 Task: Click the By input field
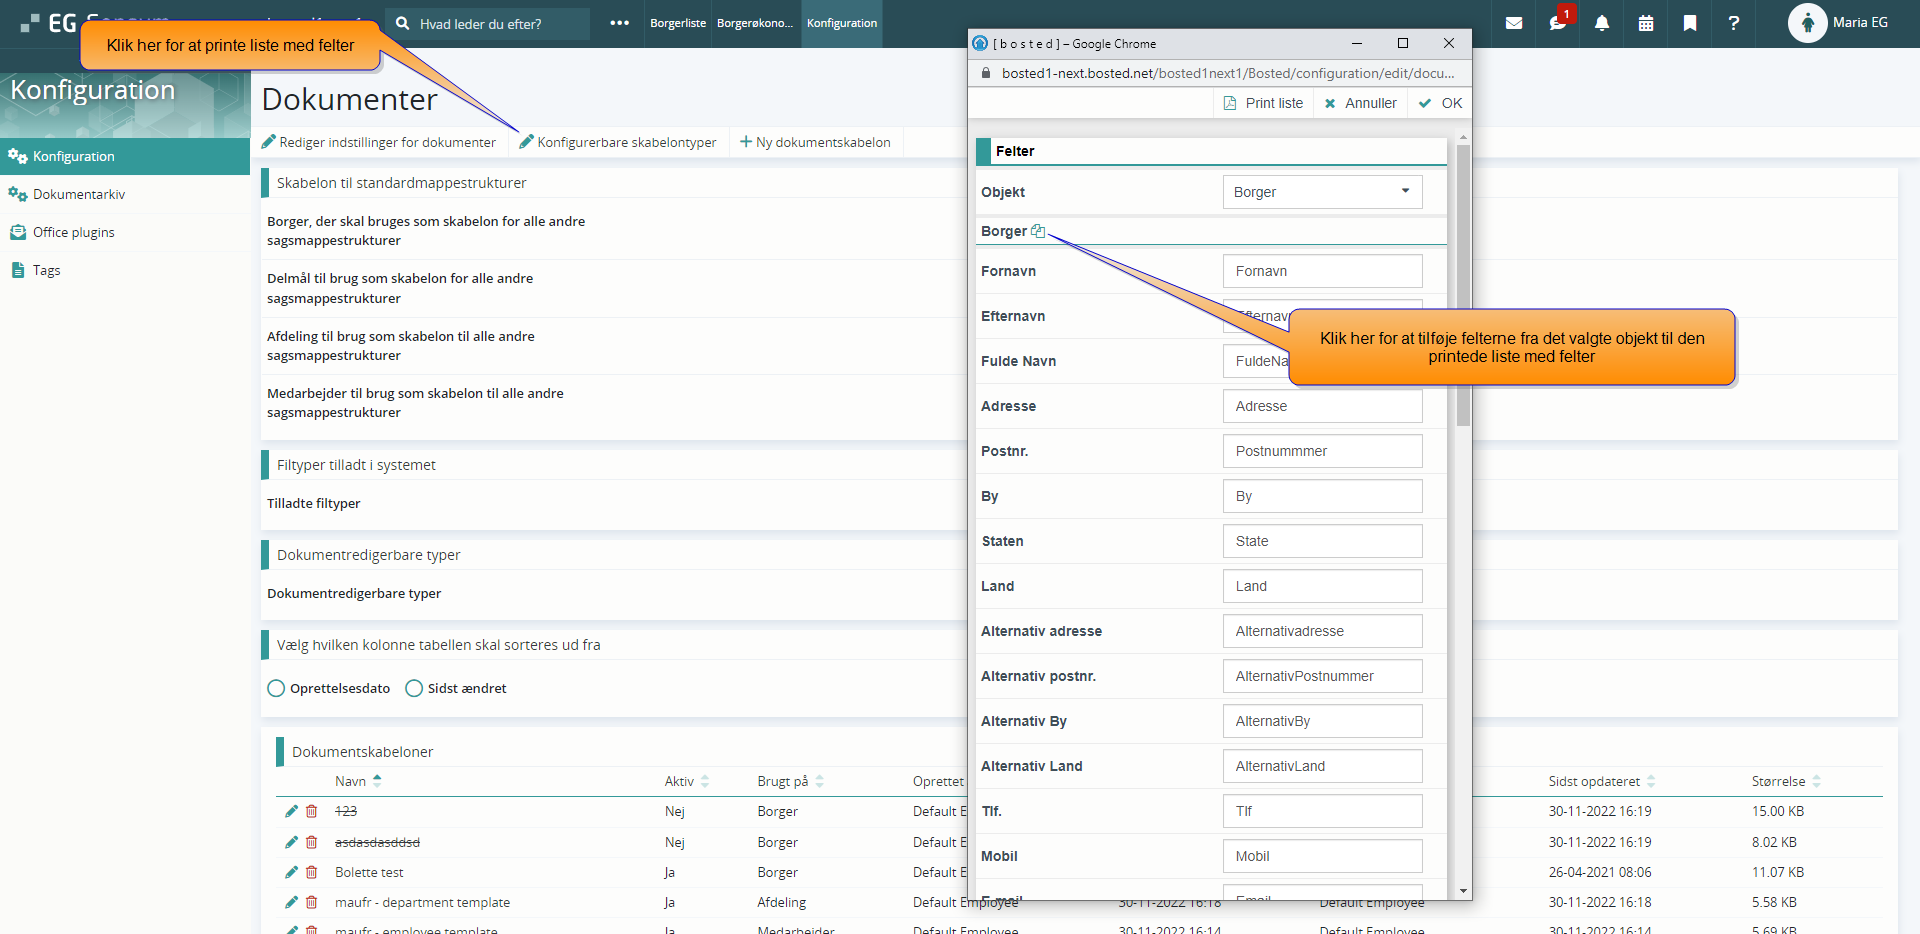(x=1322, y=496)
